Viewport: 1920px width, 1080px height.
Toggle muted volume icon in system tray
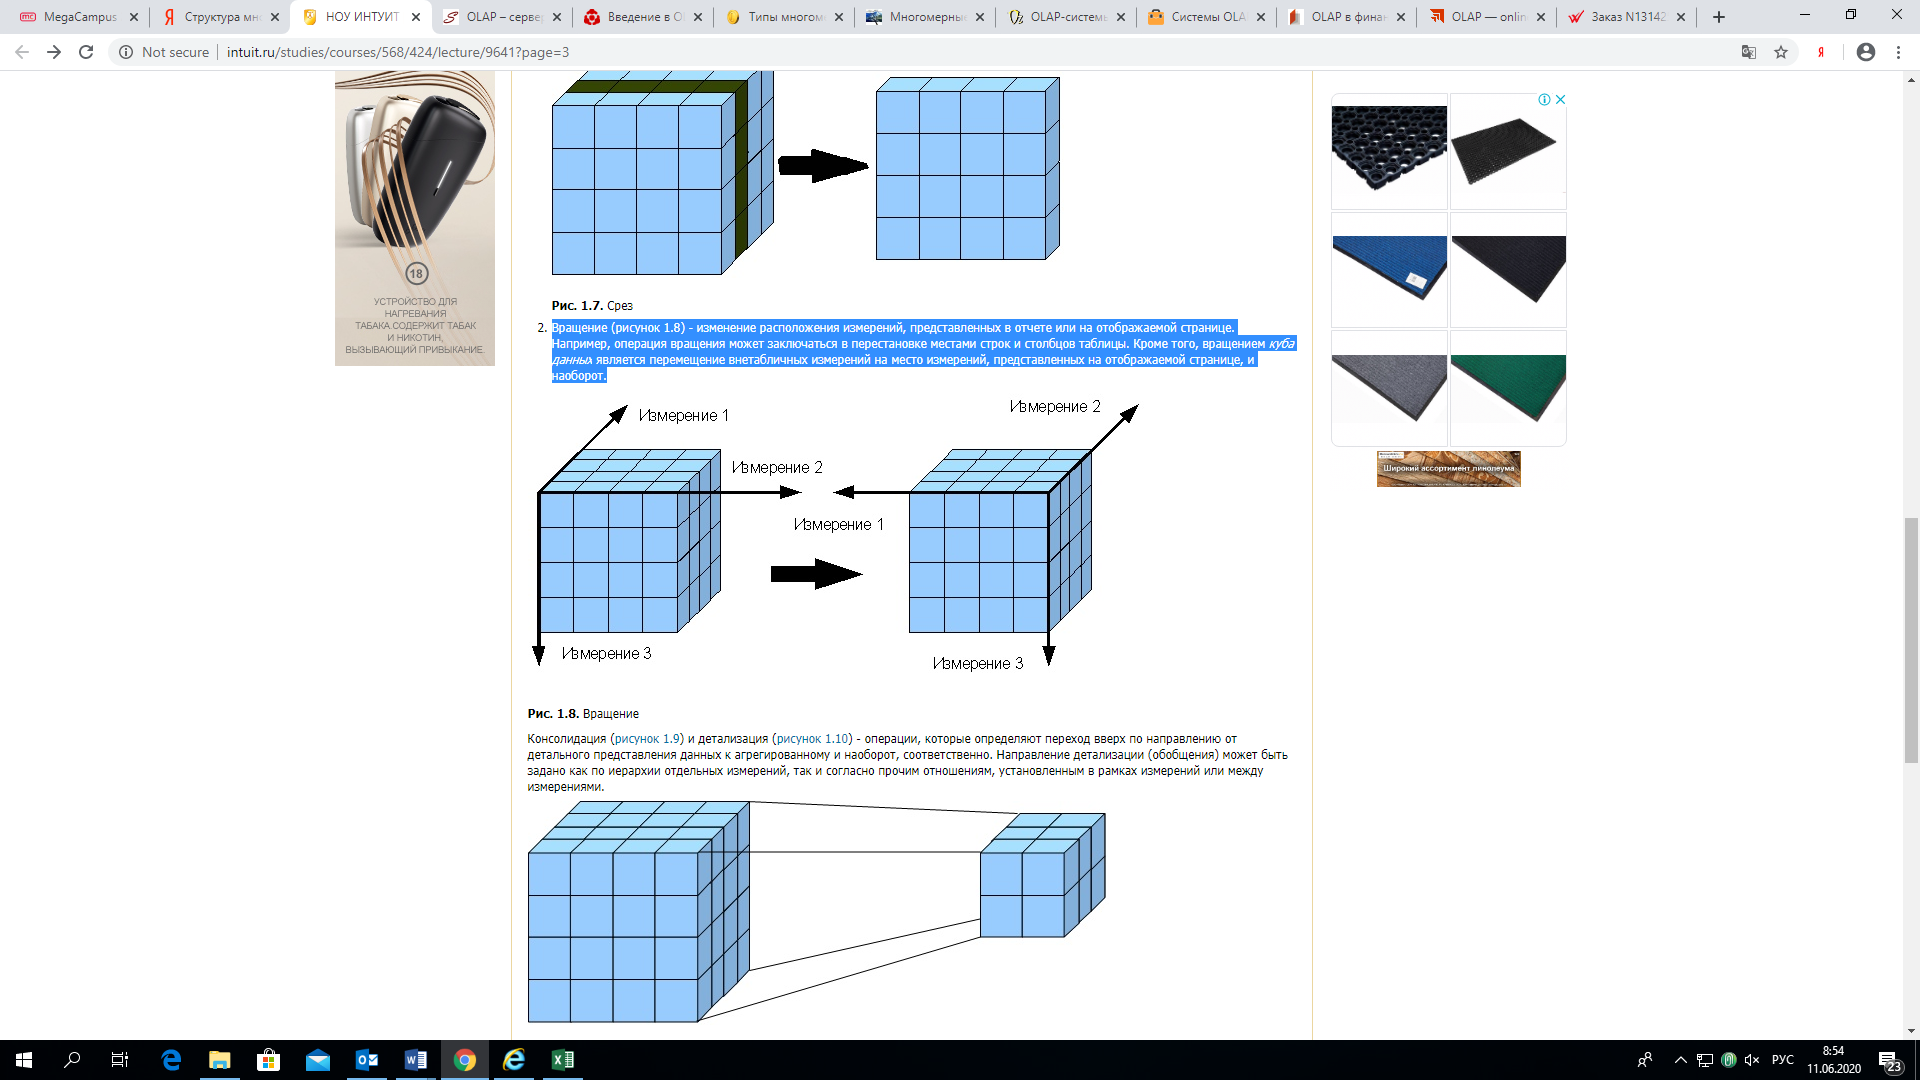1752,1060
